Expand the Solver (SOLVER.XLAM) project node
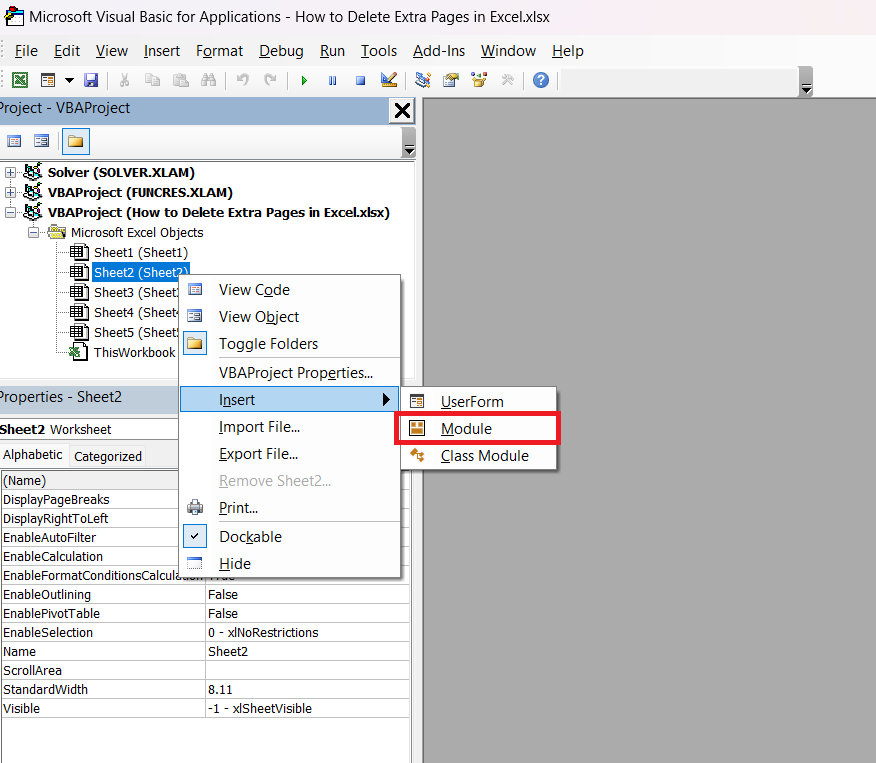876x763 pixels. tap(10, 172)
